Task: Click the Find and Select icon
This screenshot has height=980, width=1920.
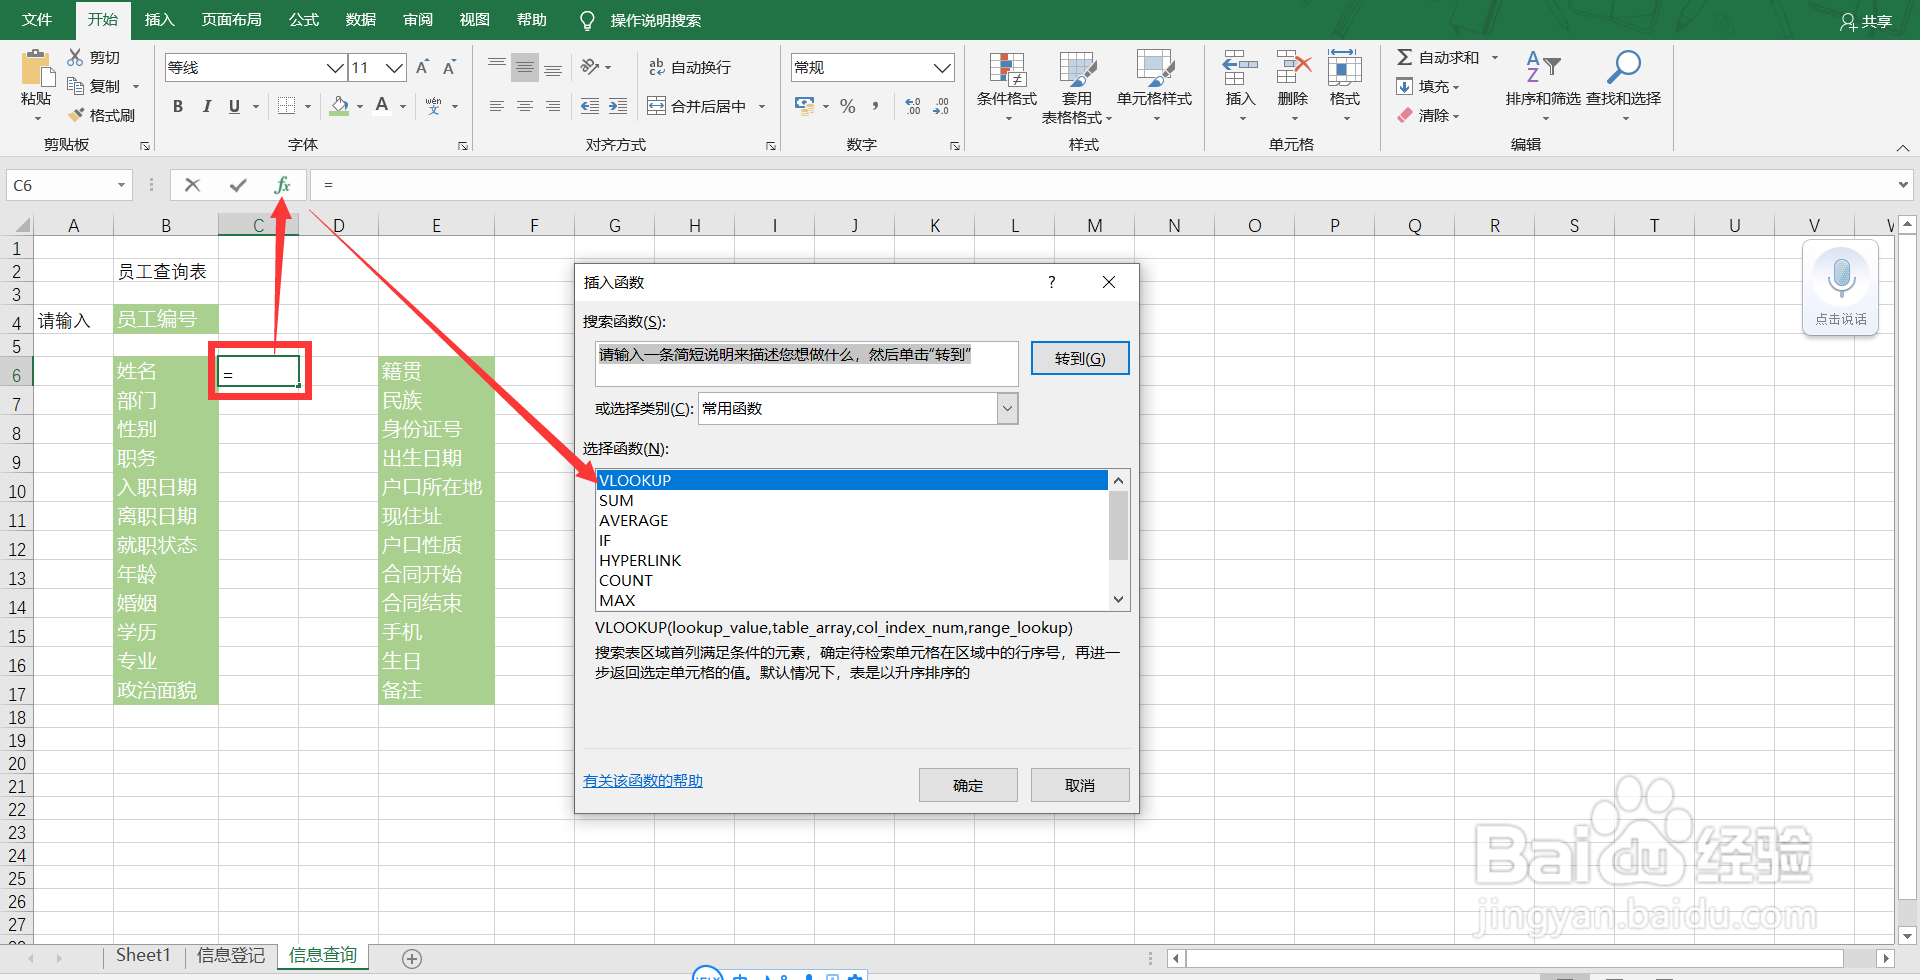Action: click(x=1623, y=85)
